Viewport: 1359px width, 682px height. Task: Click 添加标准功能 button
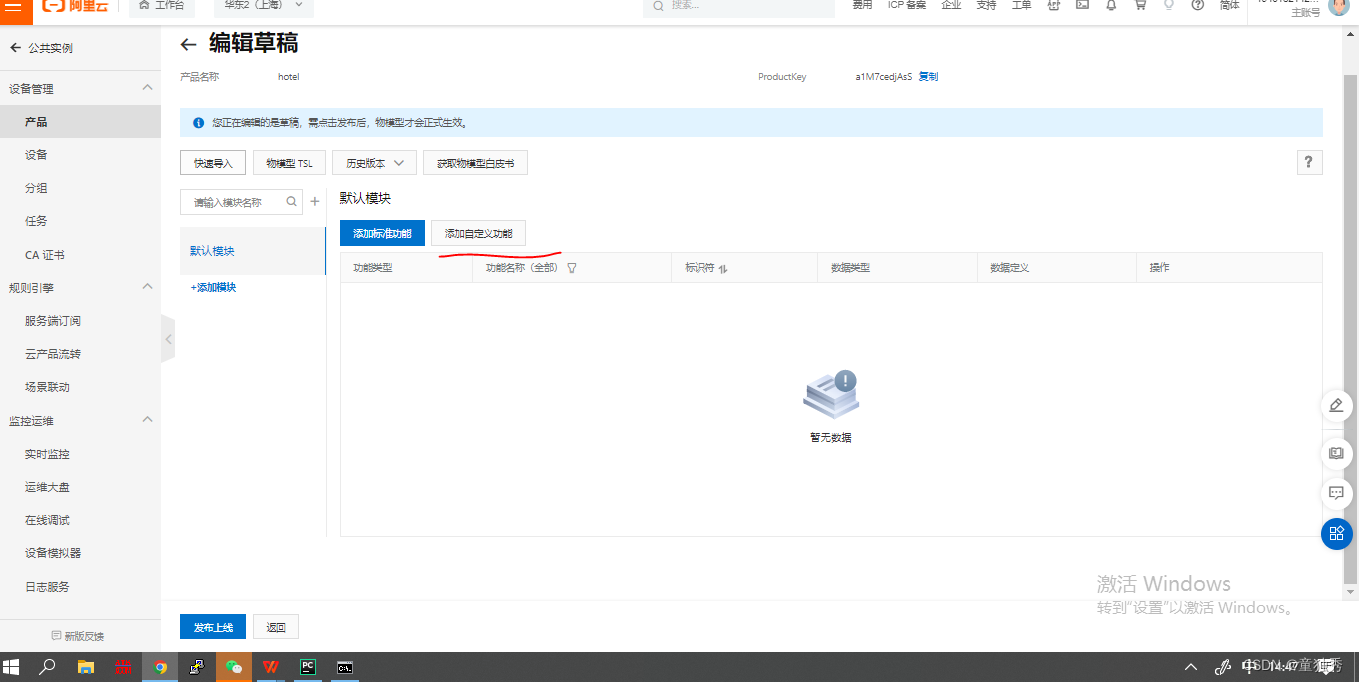coord(382,233)
